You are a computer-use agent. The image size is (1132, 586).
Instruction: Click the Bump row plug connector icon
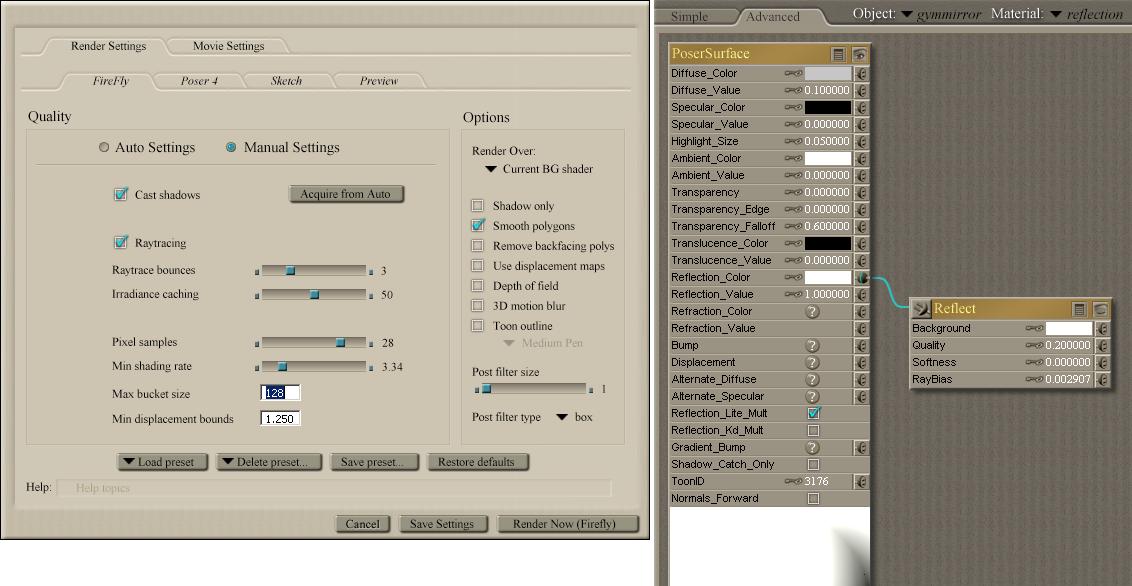[x=861, y=345]
